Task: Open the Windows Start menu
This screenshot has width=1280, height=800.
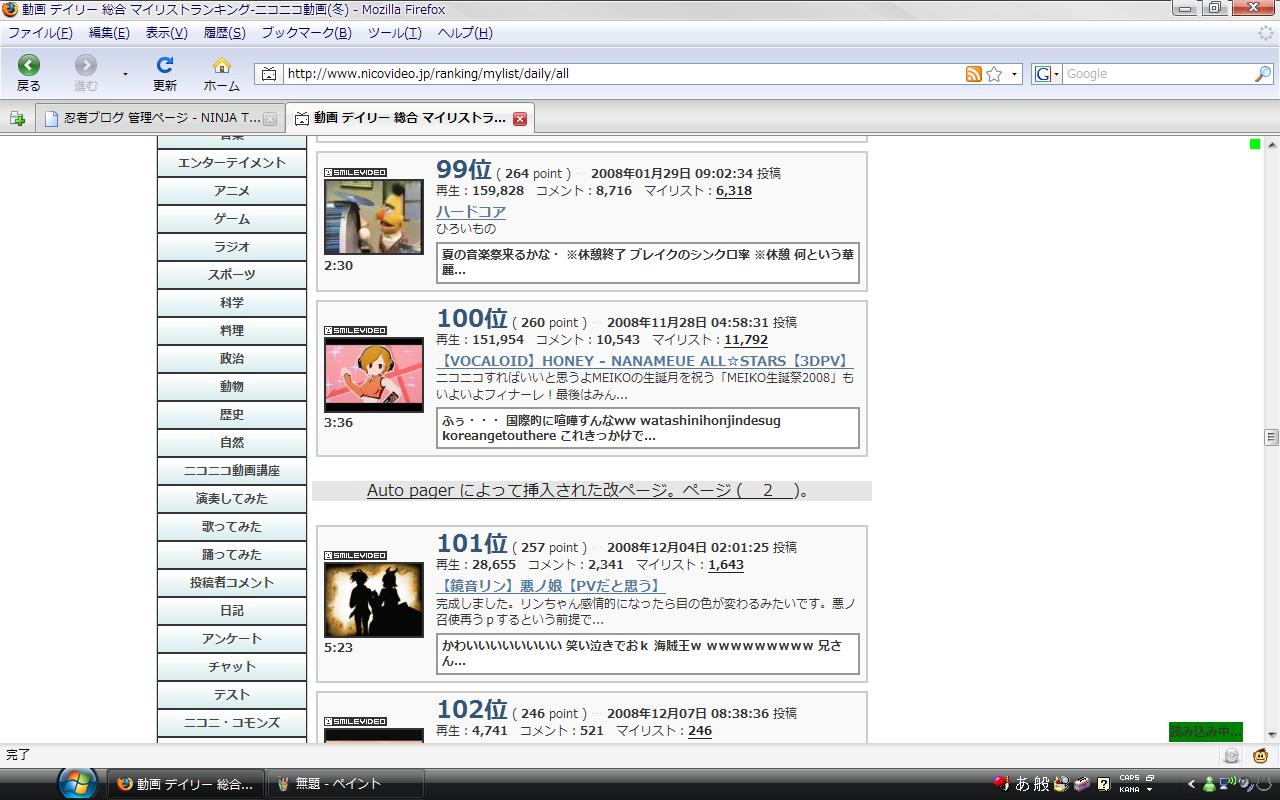Action: coord(78,783)
